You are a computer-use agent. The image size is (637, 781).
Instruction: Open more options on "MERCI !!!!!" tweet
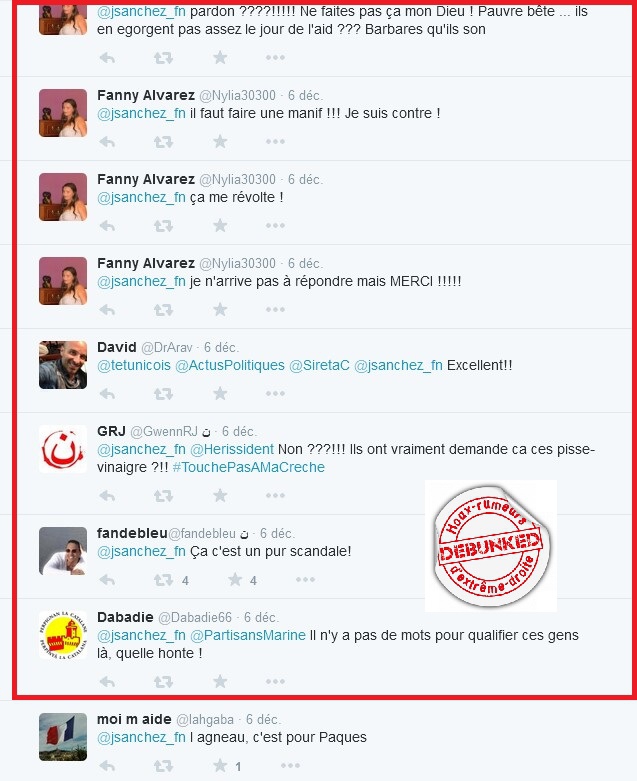click(275, 309)
